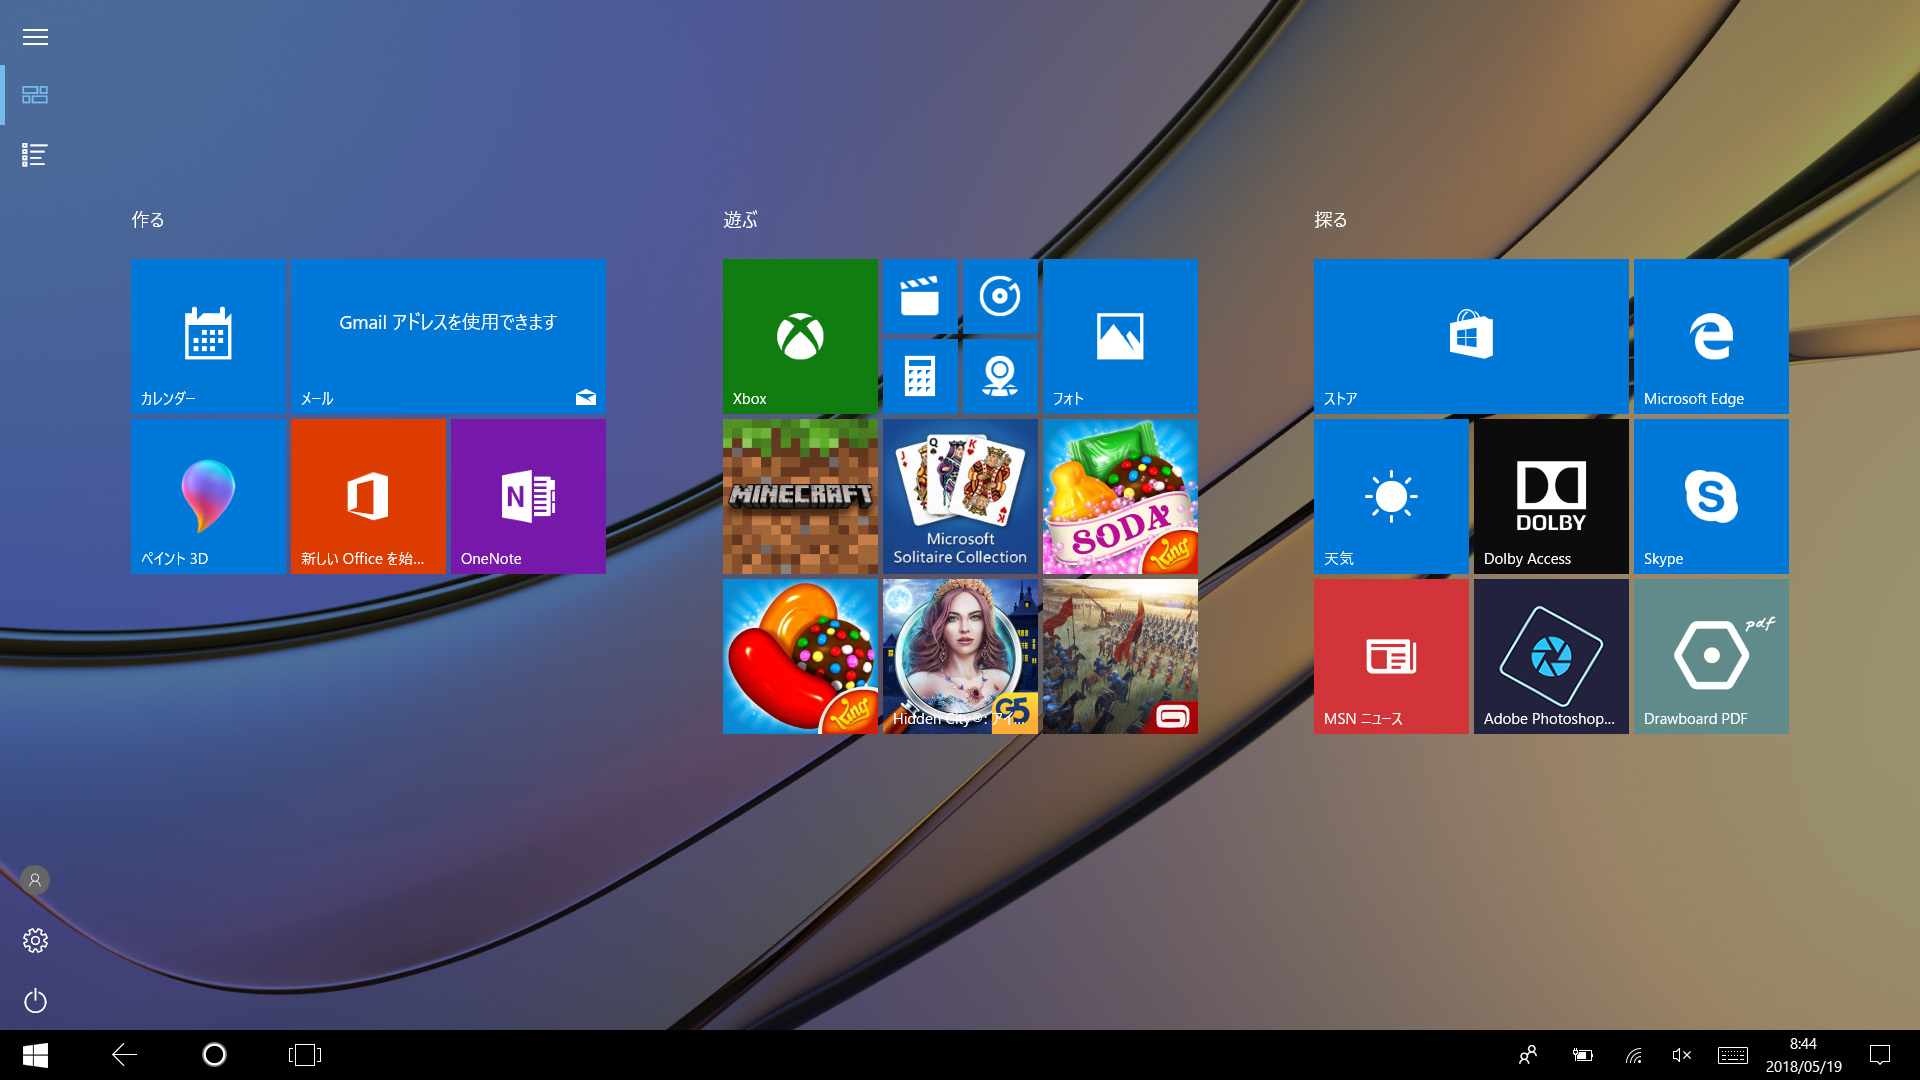
Task: Open the touch keyboard from taskbar
Action: coord(1733,1055)
